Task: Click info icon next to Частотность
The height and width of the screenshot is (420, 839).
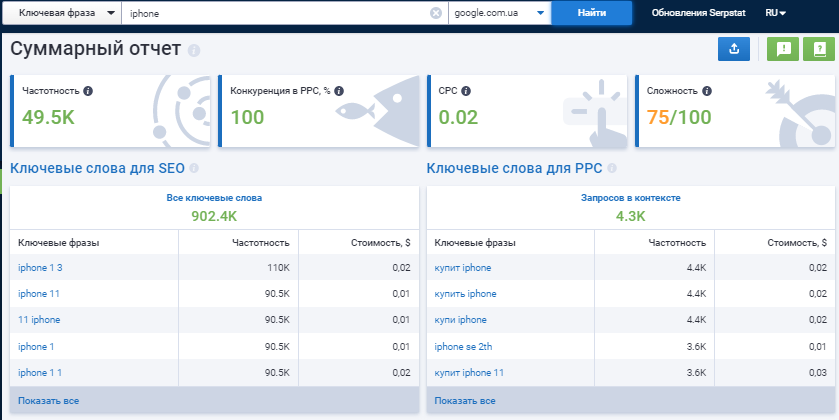Action: [x=88, y=91]
